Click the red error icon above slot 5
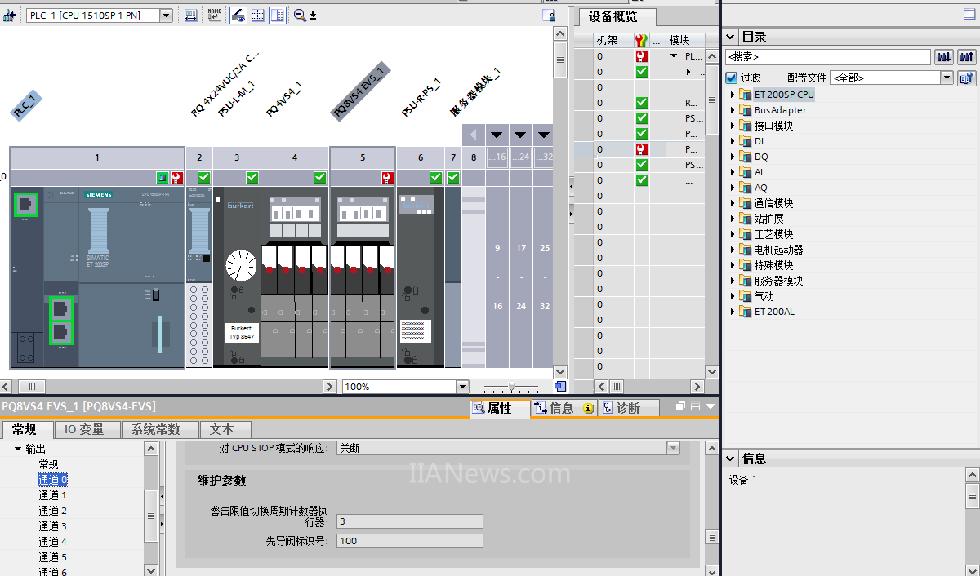980x576 pixels. [387, 178]
